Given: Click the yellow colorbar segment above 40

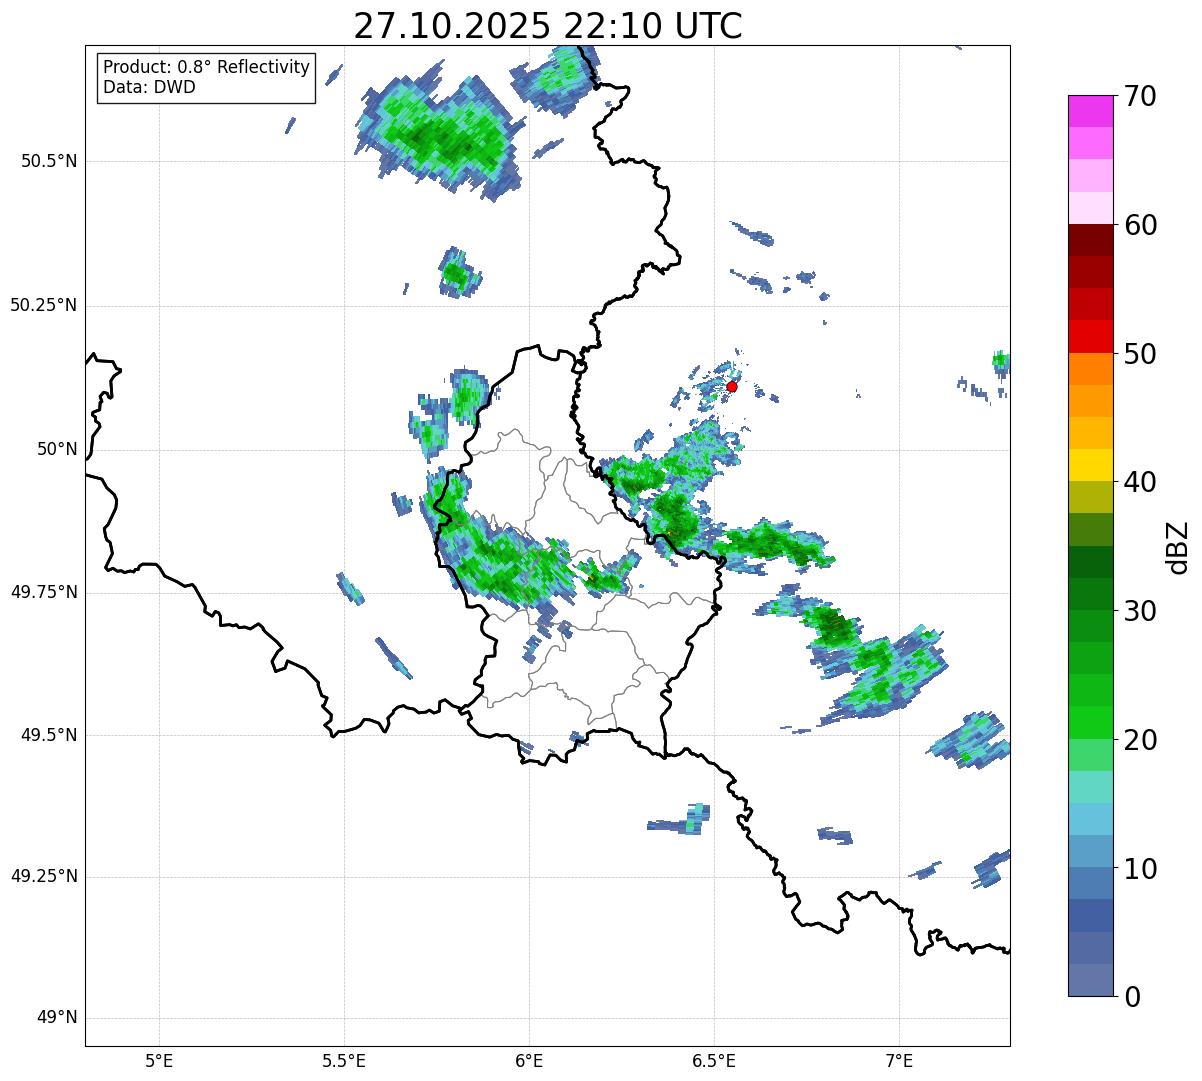Looking at the screenshot, I should 1090,465.
